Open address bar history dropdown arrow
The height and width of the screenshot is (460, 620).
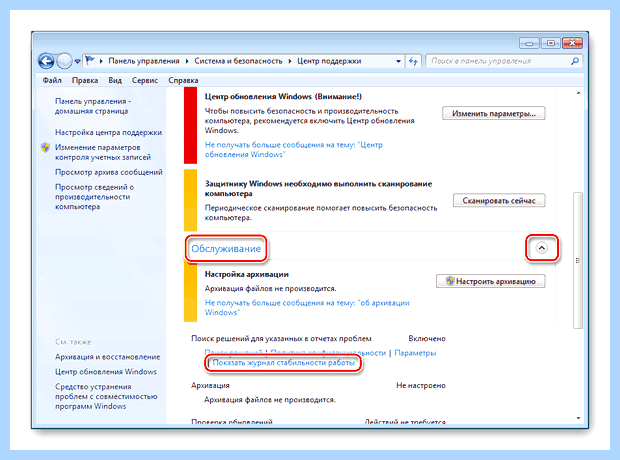(399, 61)
